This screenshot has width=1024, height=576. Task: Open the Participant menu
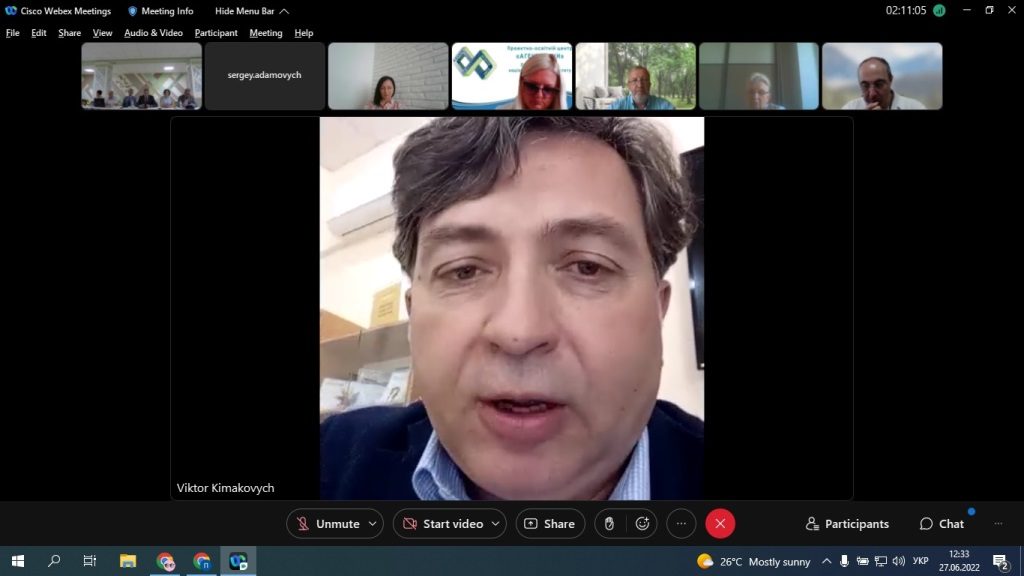(x=216, y=33)
